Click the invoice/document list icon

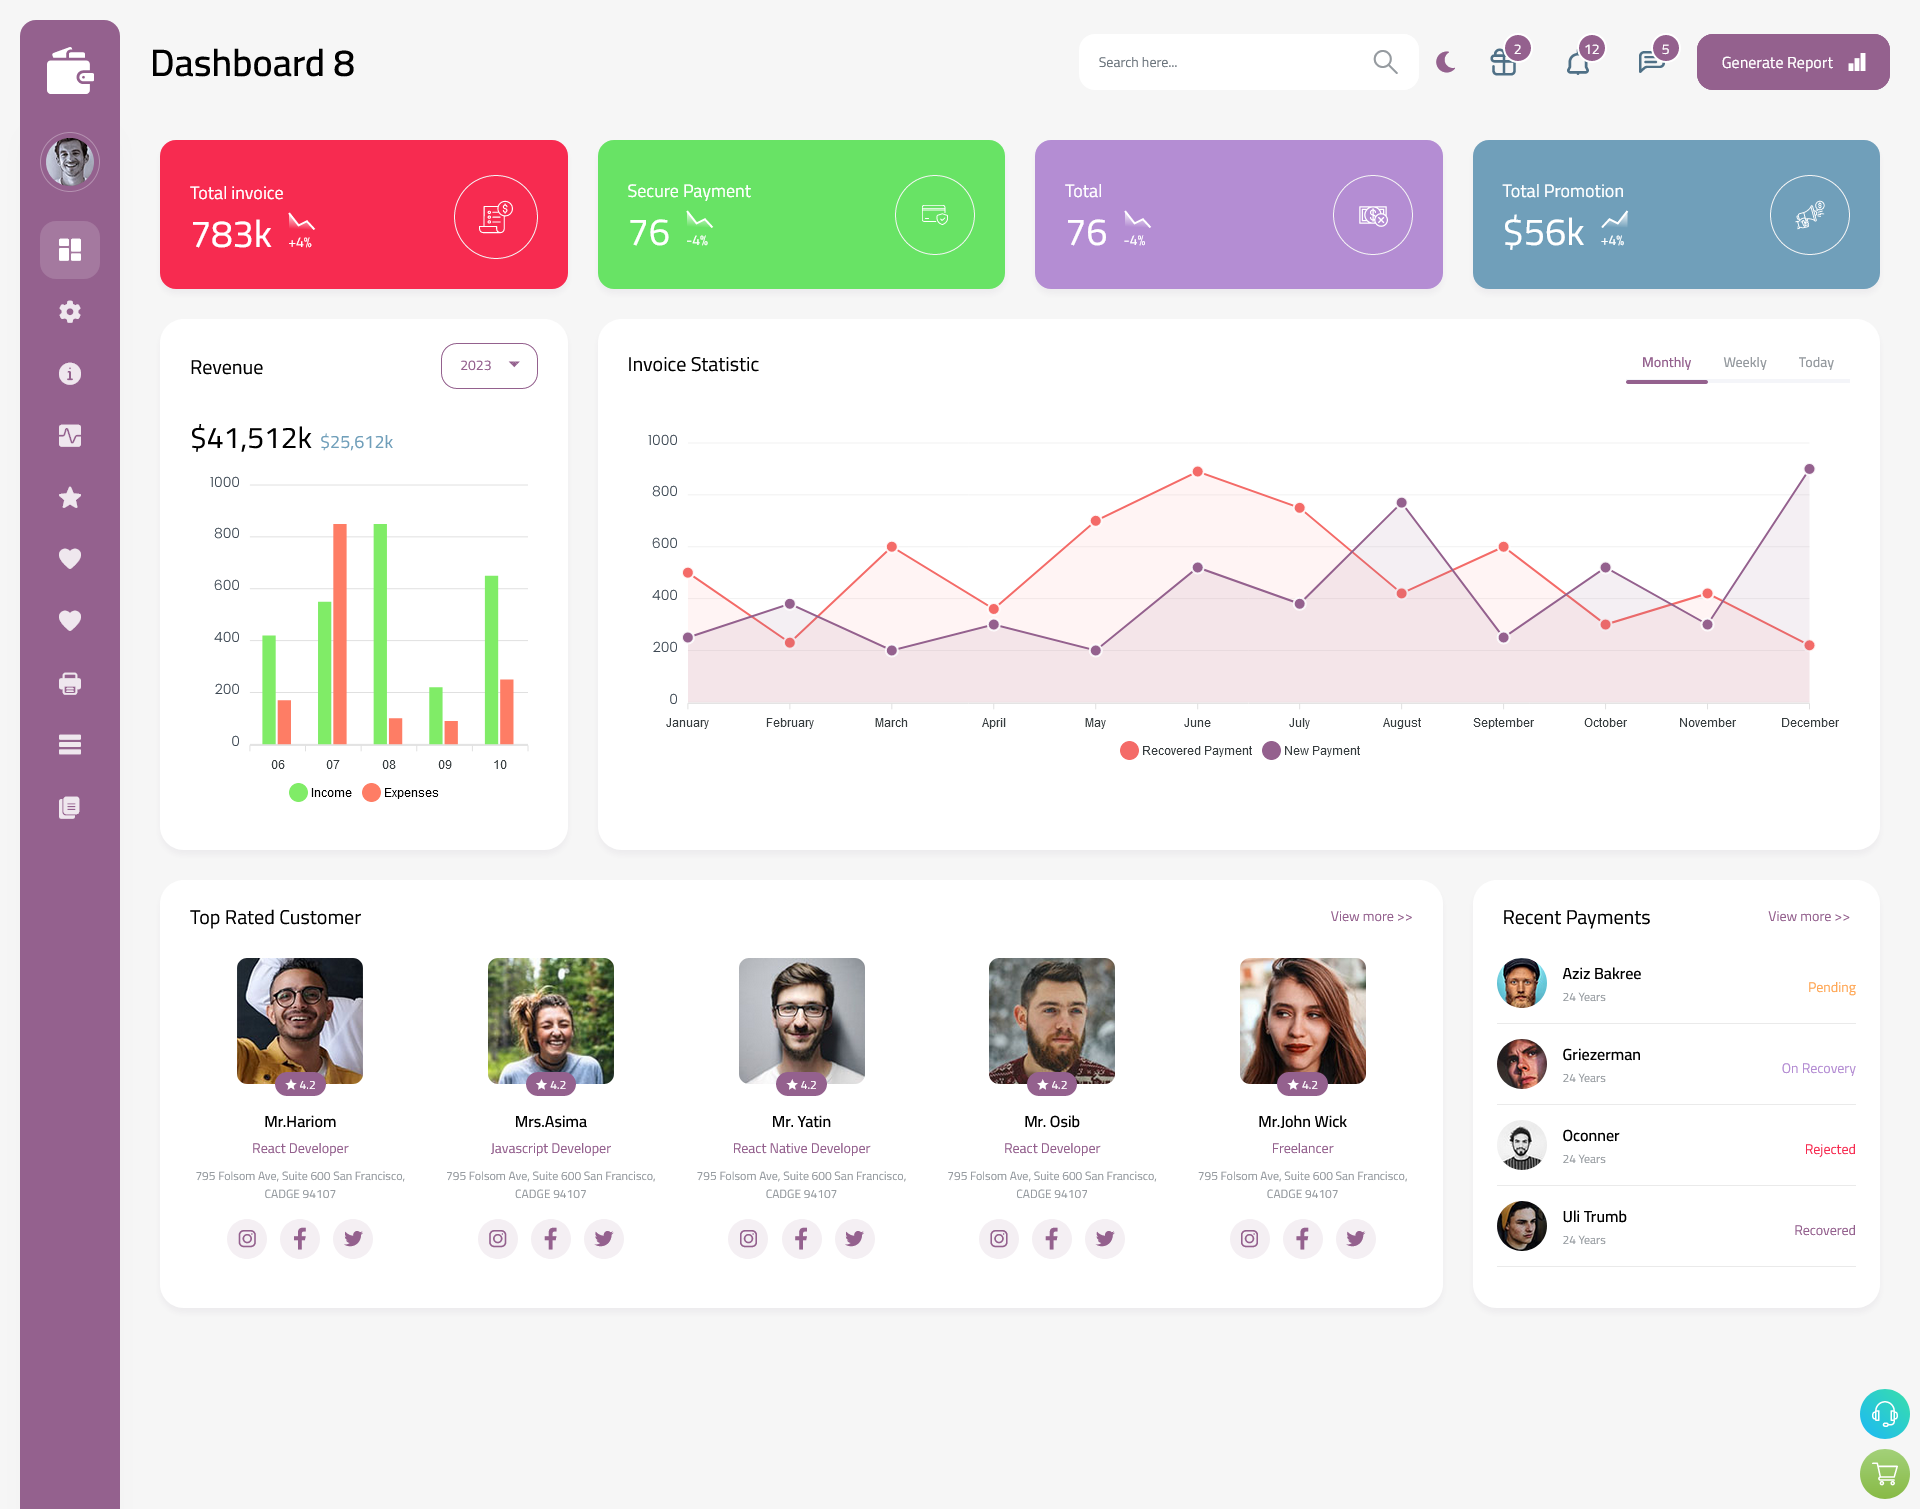tap(69, 806)
